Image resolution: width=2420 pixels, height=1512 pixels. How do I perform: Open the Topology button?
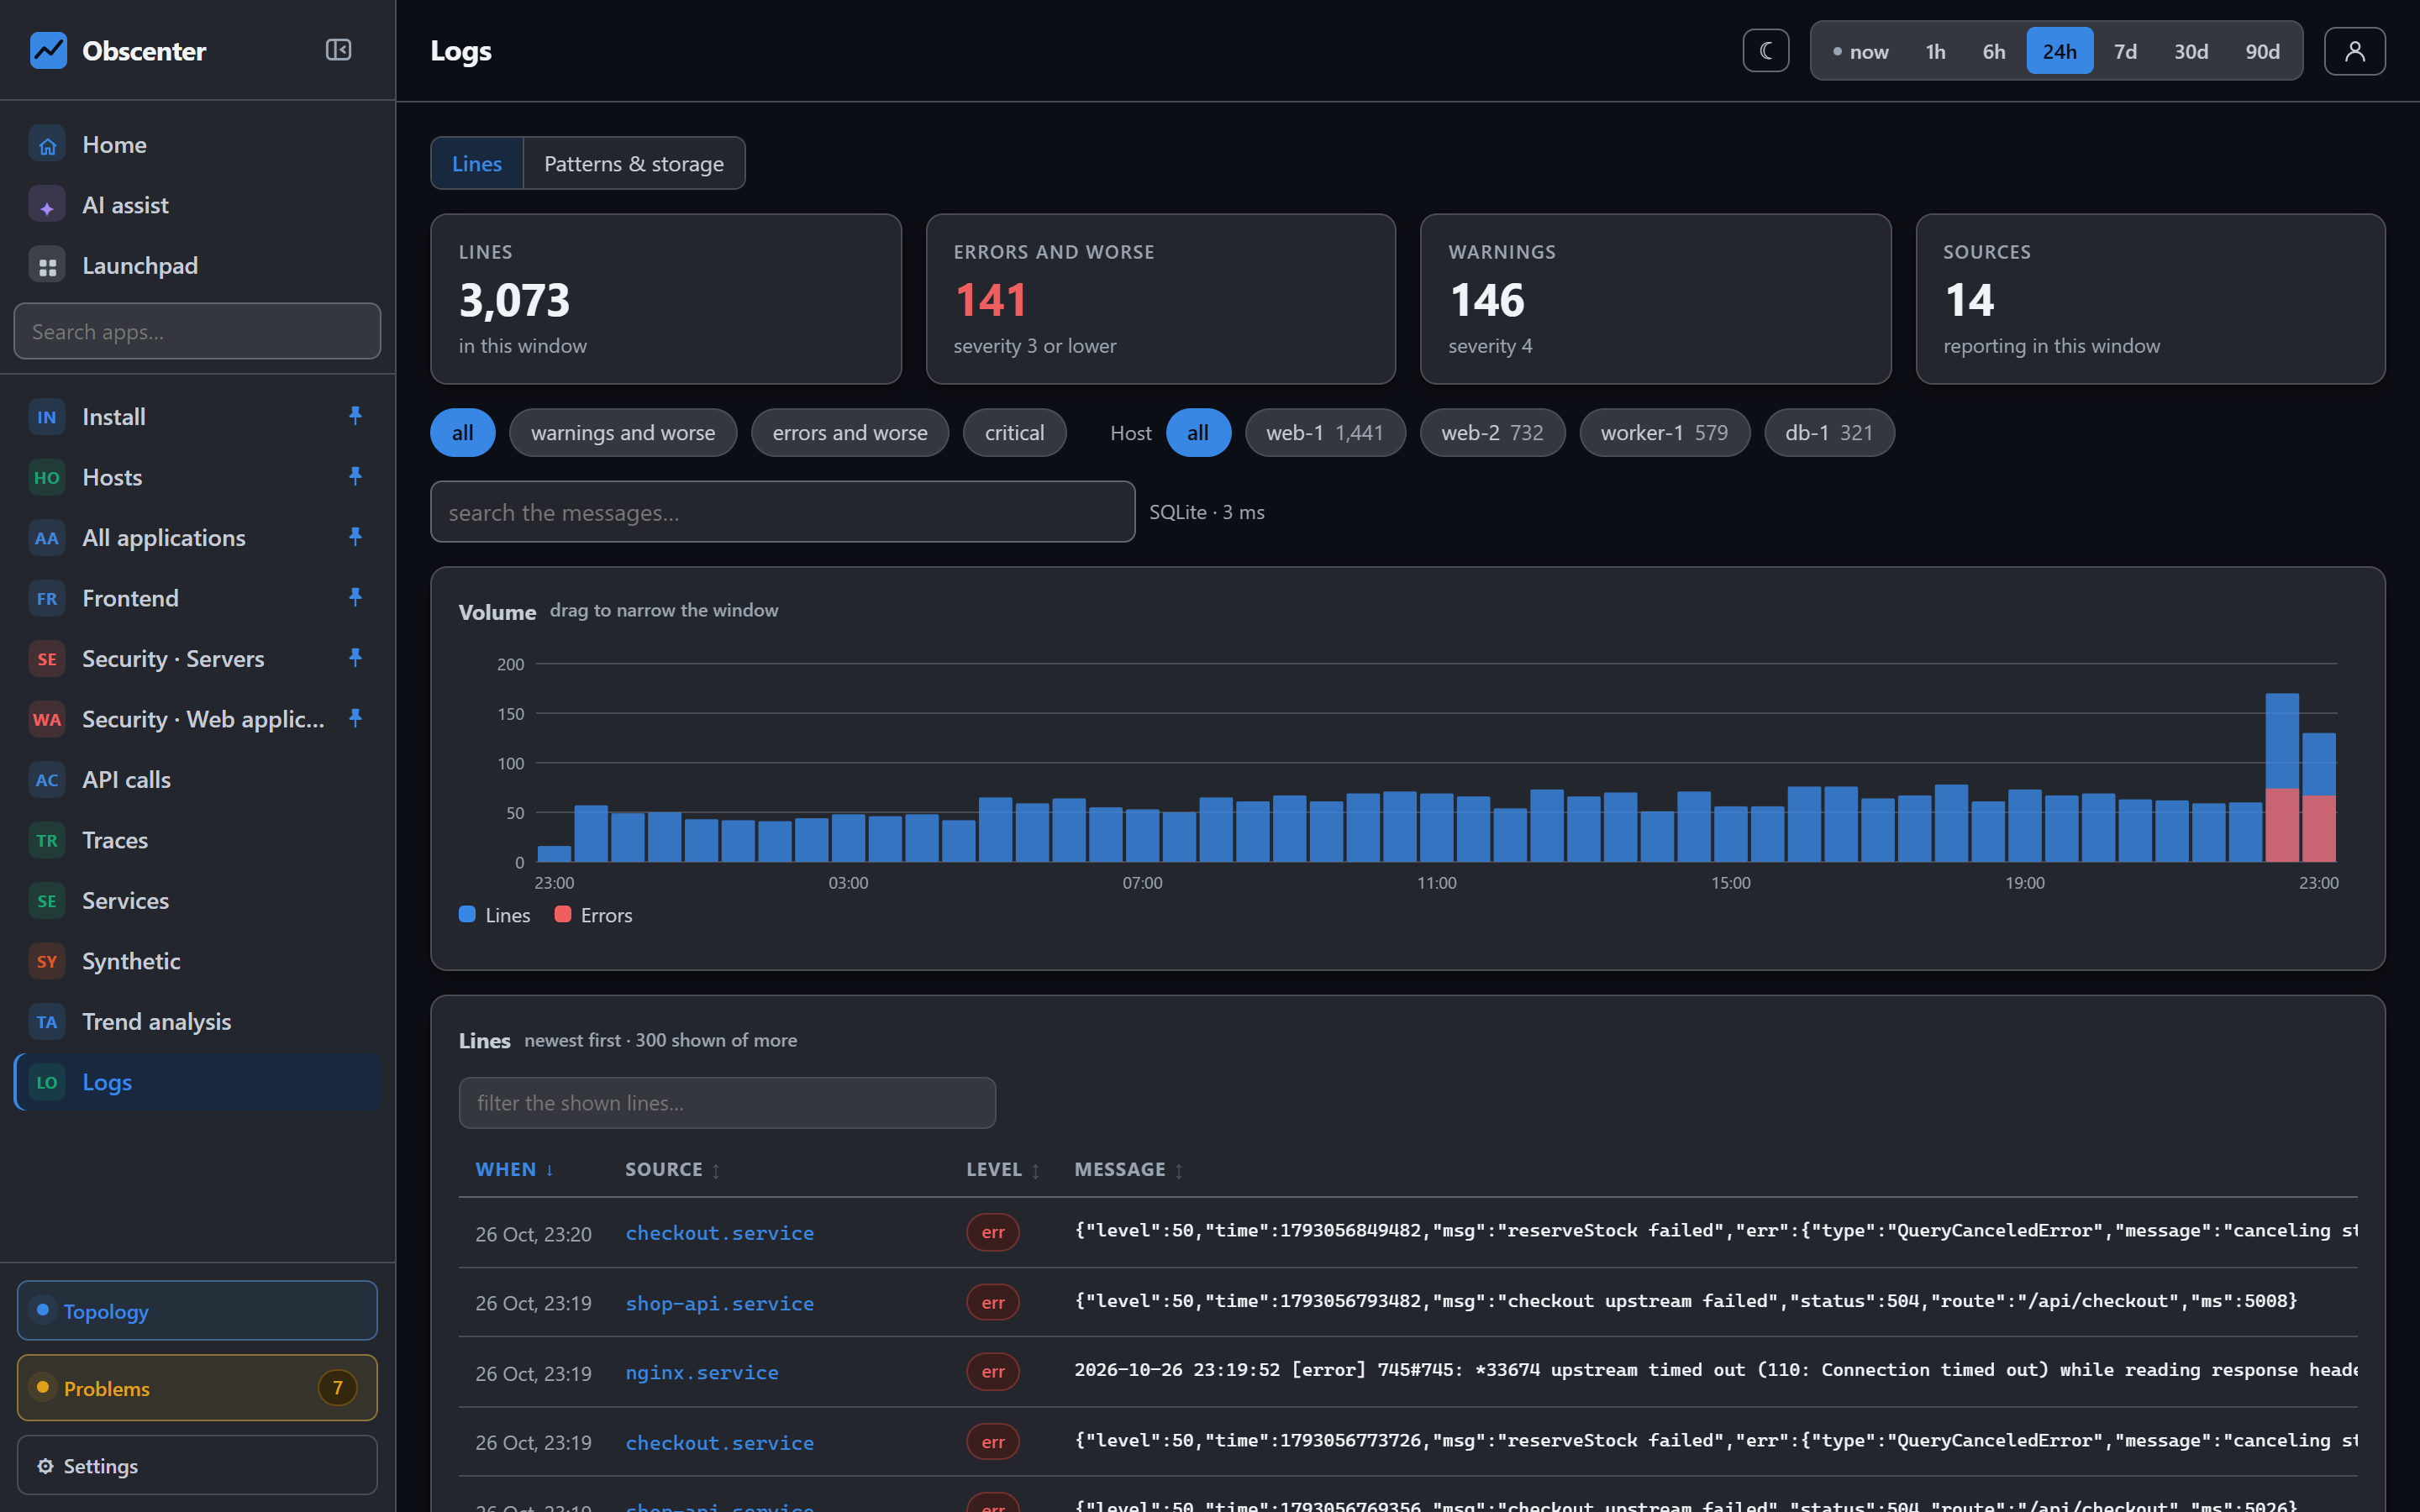tap(197, 1310)
